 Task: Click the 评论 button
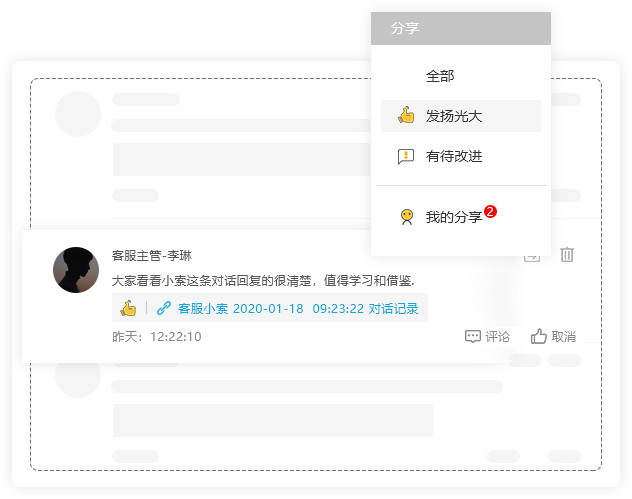pos(487,336)
